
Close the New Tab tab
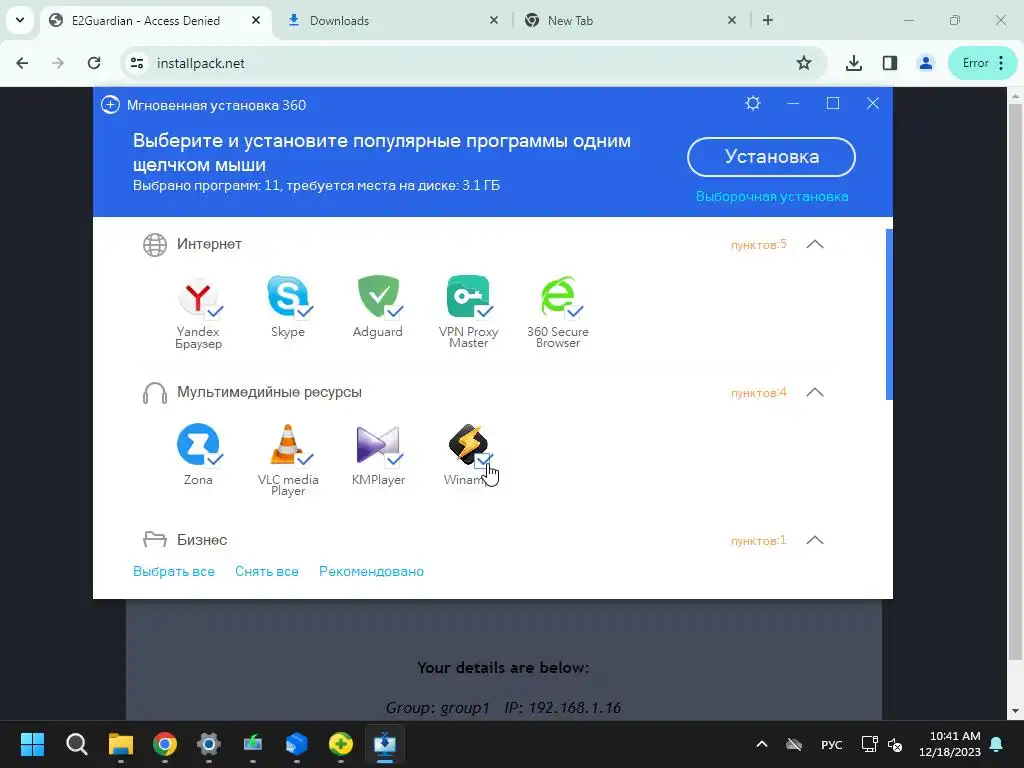click(731, 20)
